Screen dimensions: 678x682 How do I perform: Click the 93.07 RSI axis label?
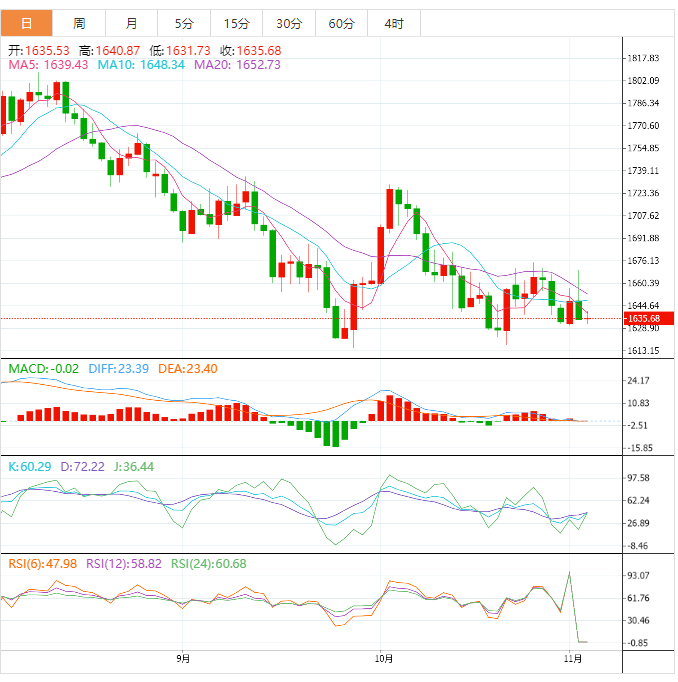click(638, 575)
